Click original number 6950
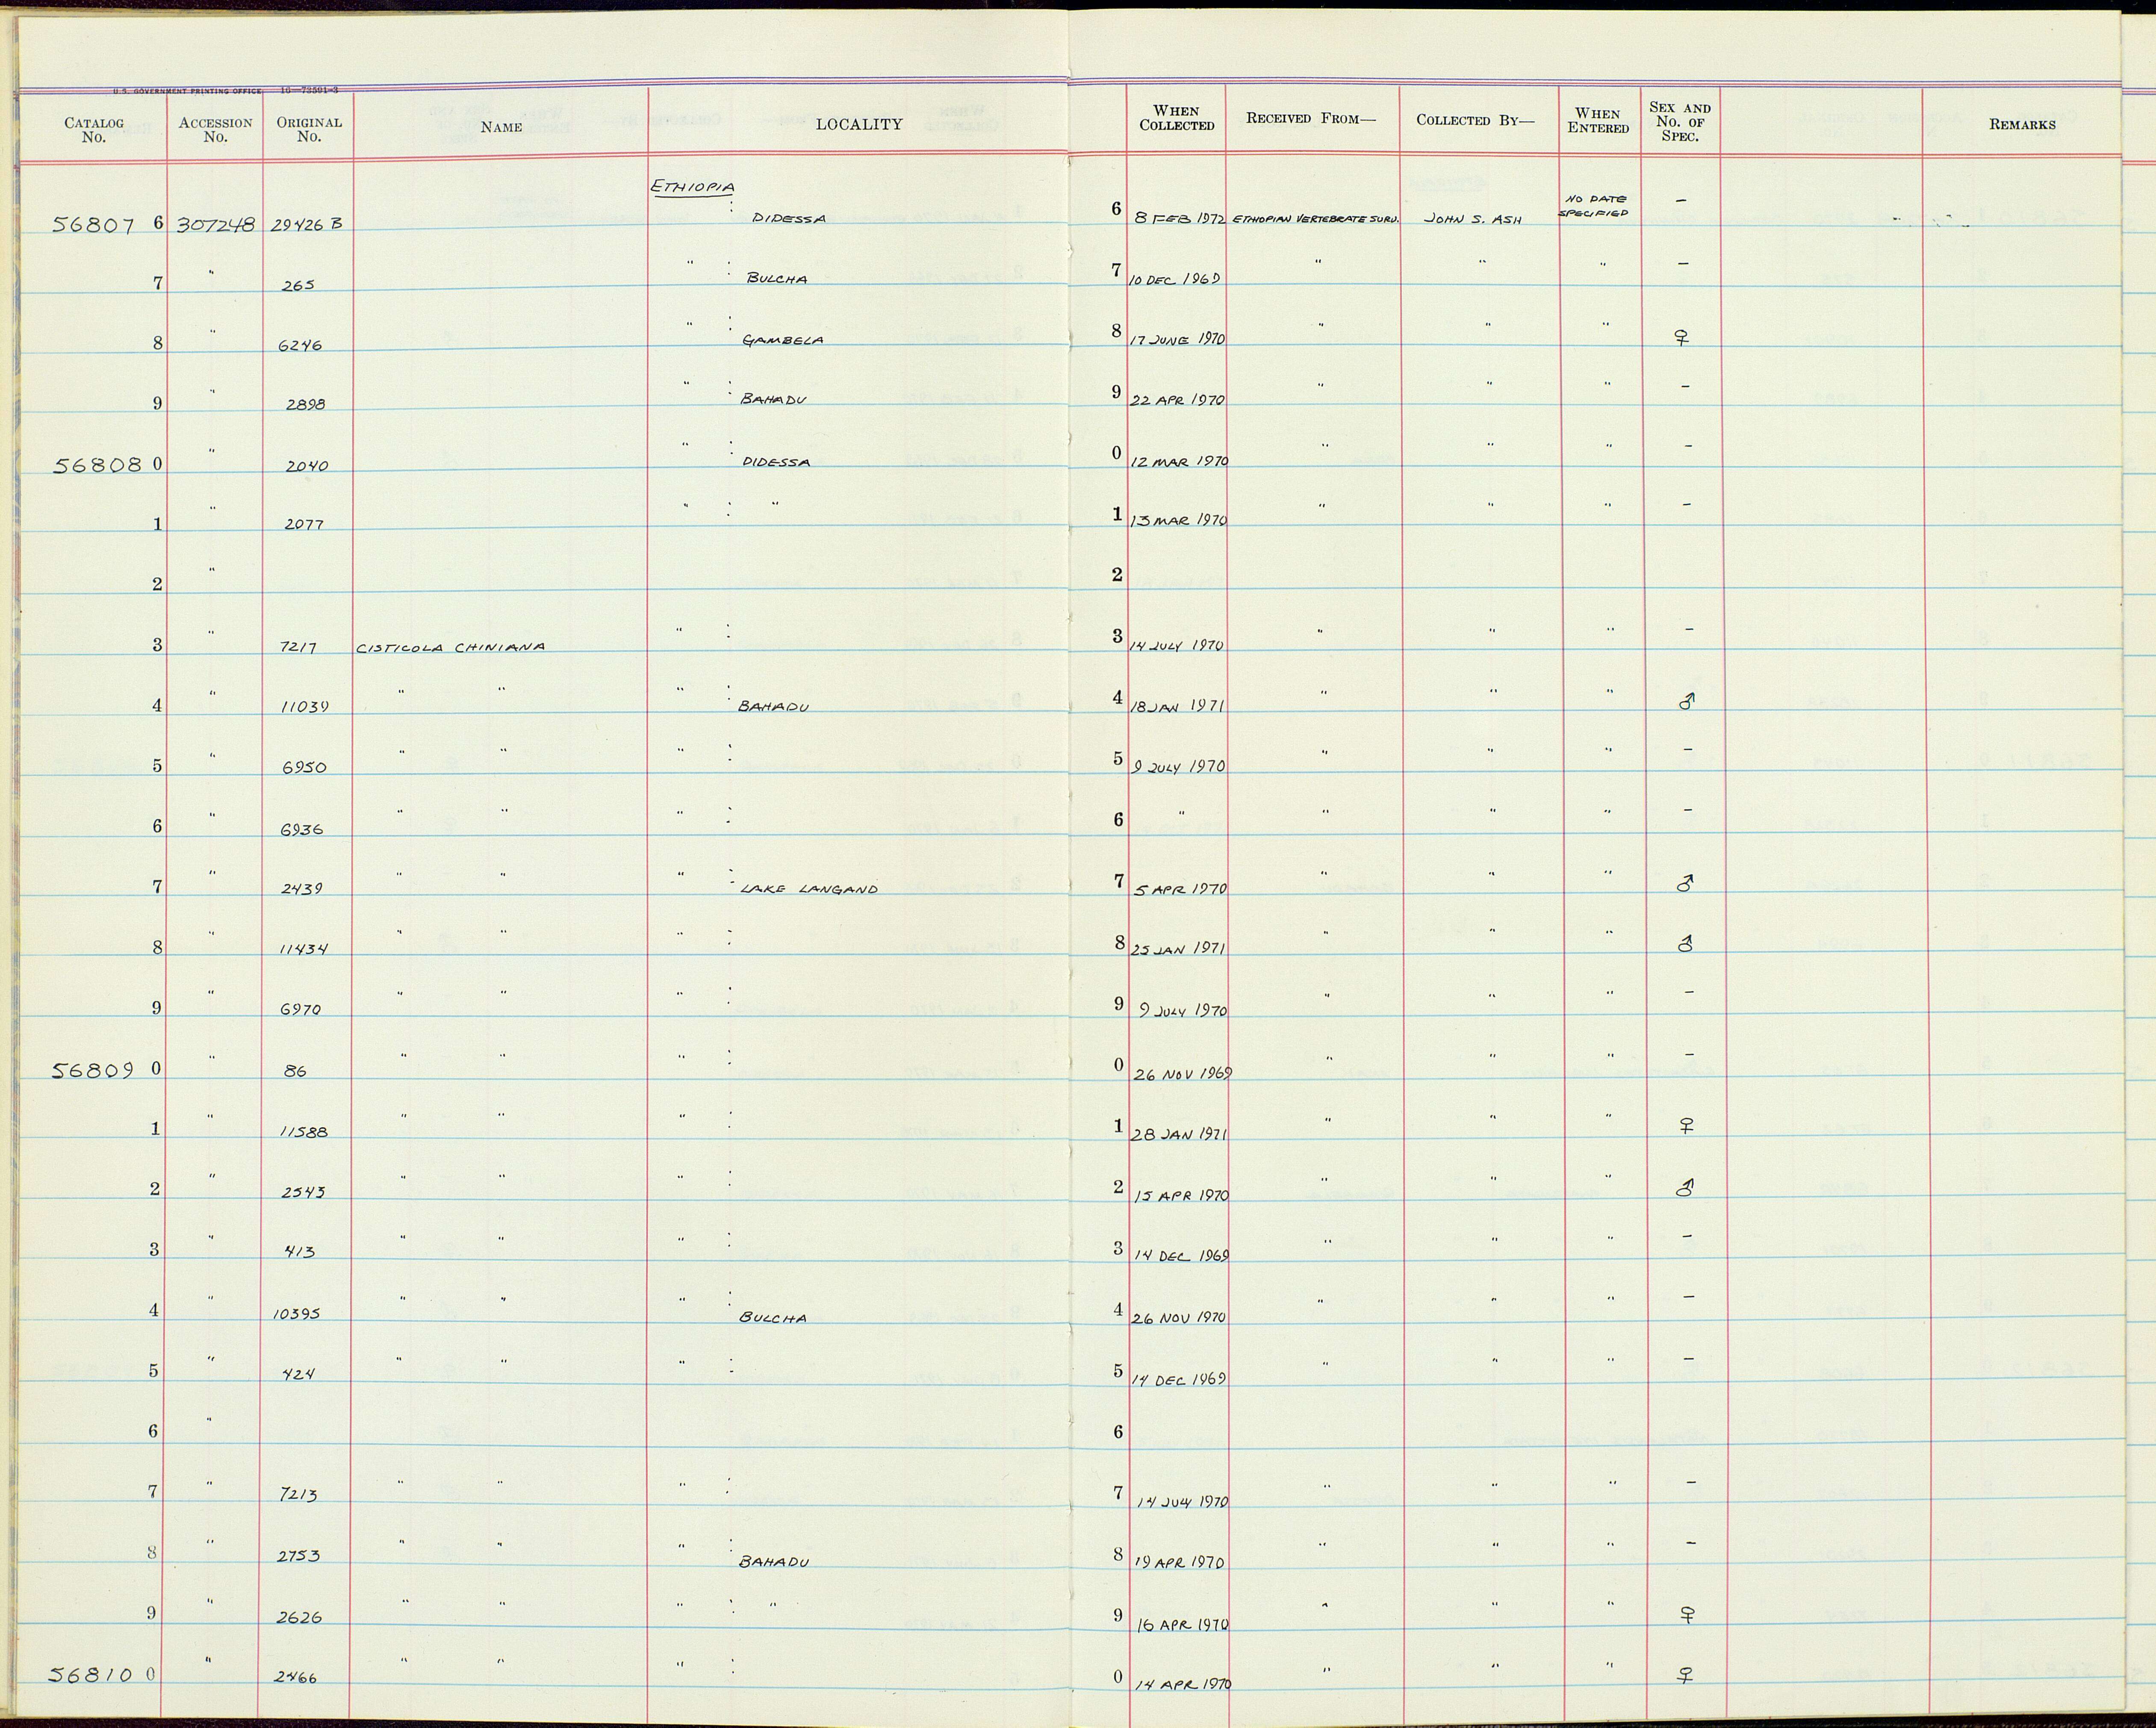2156x1728 pixels. click(304, 768)
